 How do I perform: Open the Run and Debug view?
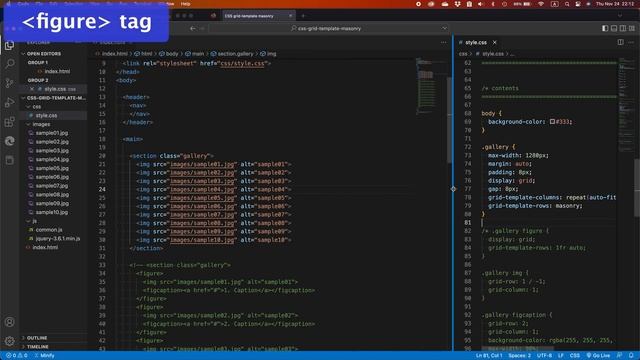[x=9, y=102]
